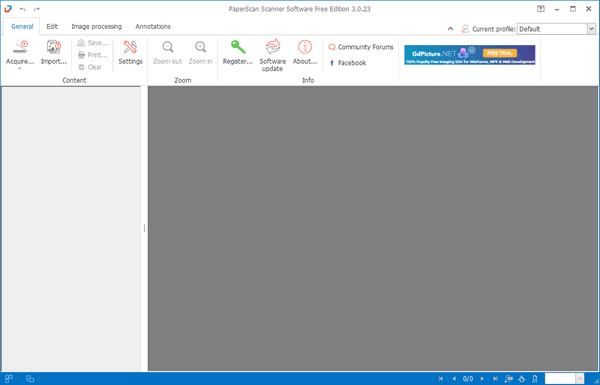Image resolution: width=600 pixels, height=385 pixels.
Task: Click the thumbnail panel splitter handle
Action: click(144, 228)
